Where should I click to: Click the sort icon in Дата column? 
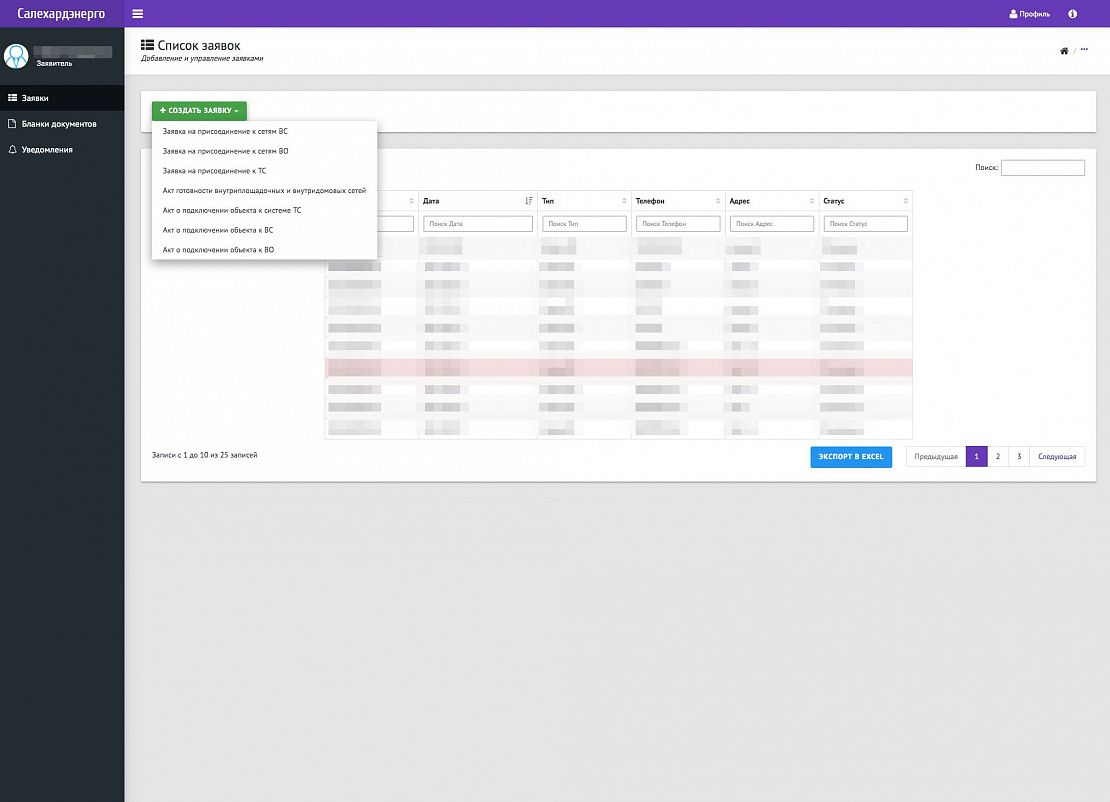point(528,201)
